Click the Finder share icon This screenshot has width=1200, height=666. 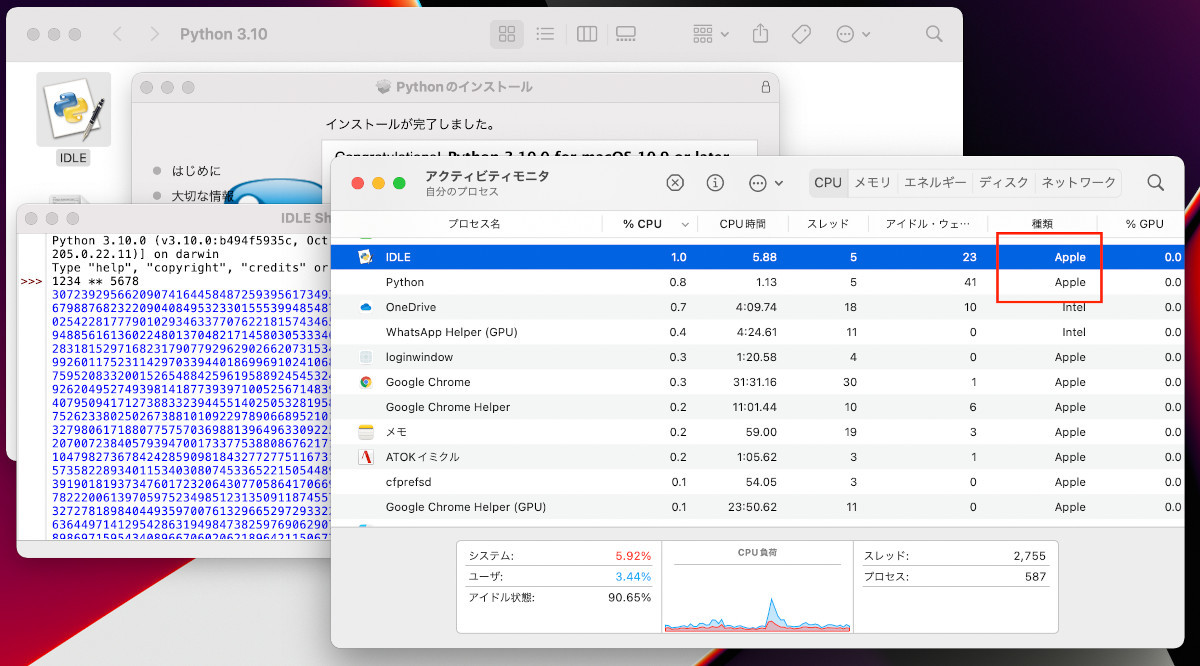click(x=760, y=34)
